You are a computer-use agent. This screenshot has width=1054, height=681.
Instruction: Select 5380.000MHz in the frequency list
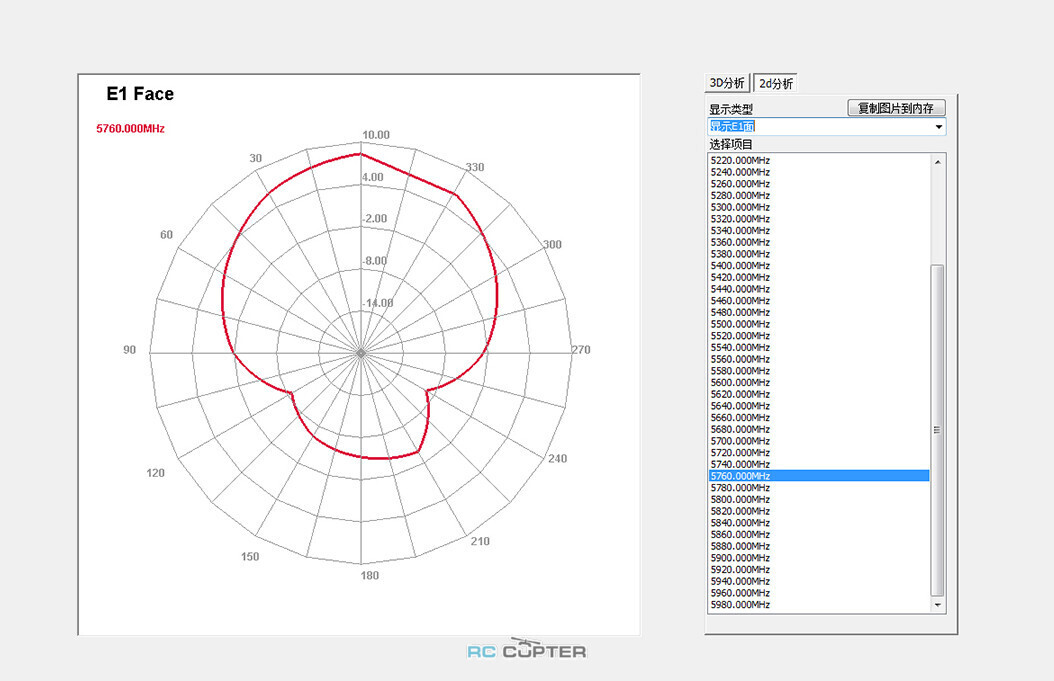click(x=819, y=254)
